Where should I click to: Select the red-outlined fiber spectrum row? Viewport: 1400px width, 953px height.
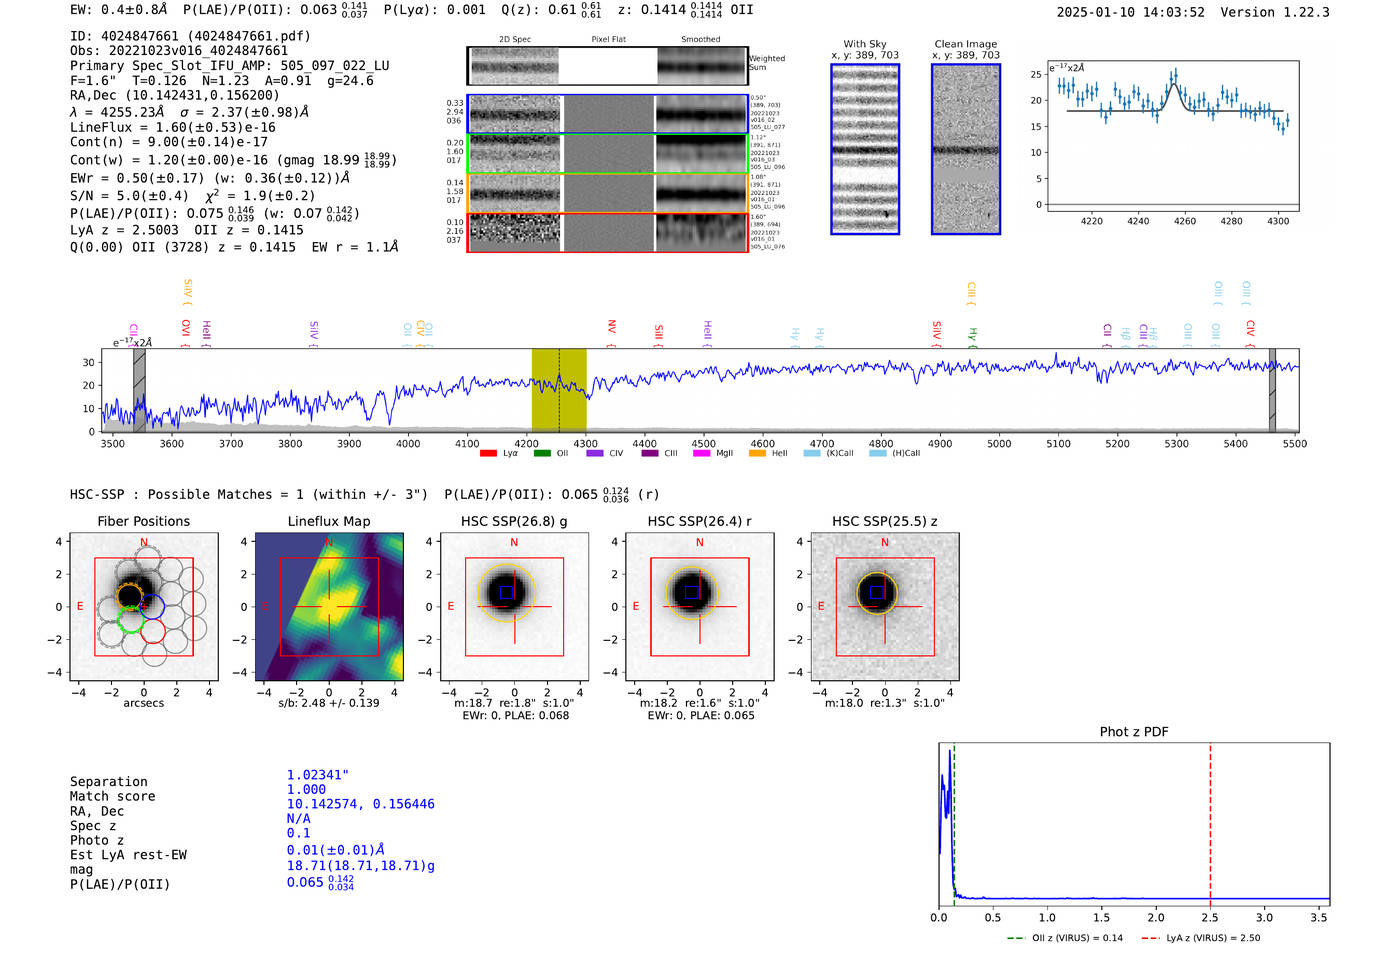(608, 232)
